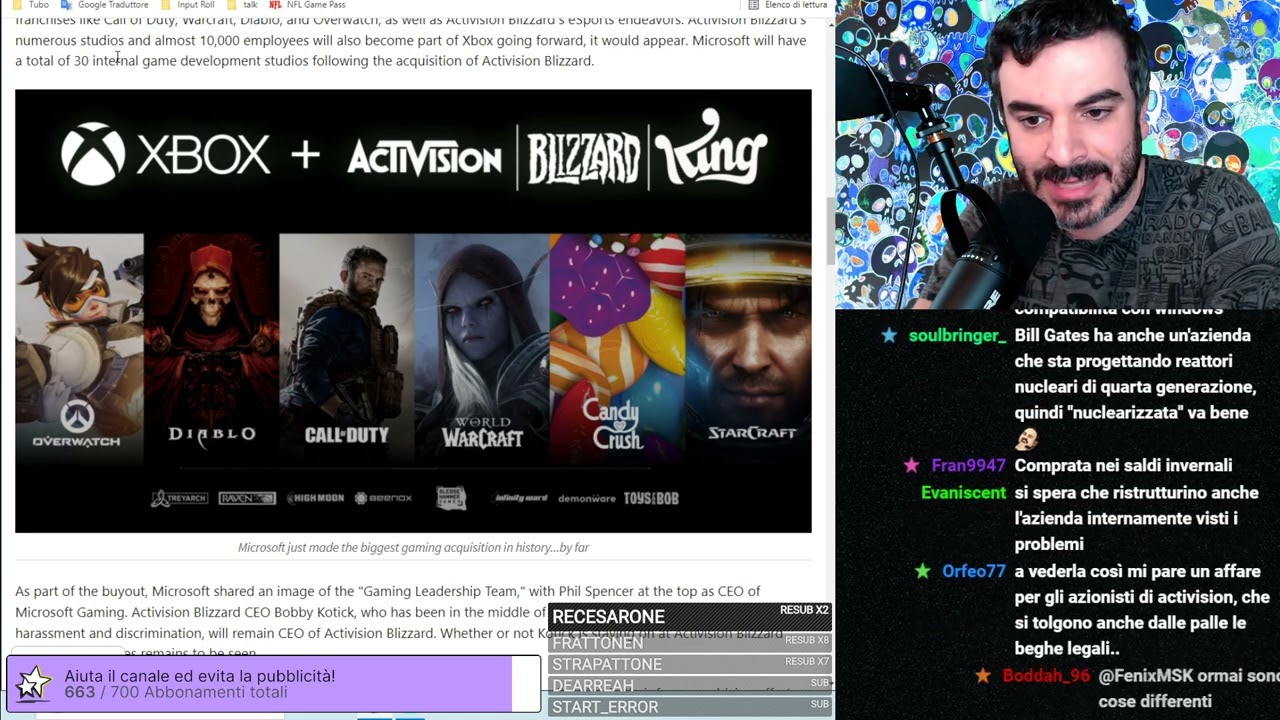
Task: Open the Tubo bookmark folder
Action: click(x=32, y=5)
